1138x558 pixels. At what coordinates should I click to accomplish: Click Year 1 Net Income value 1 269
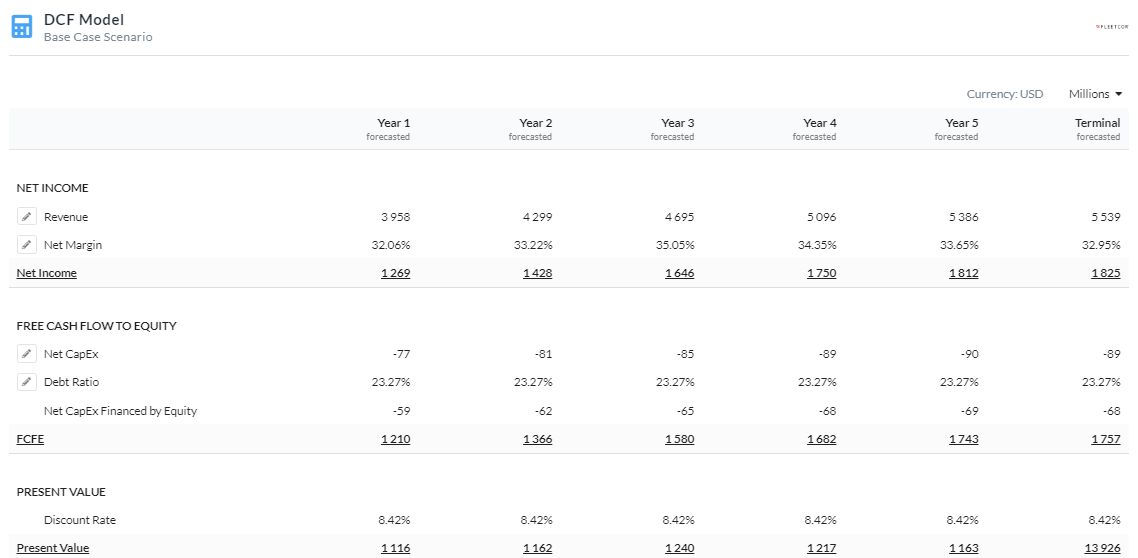click(395, 273)
